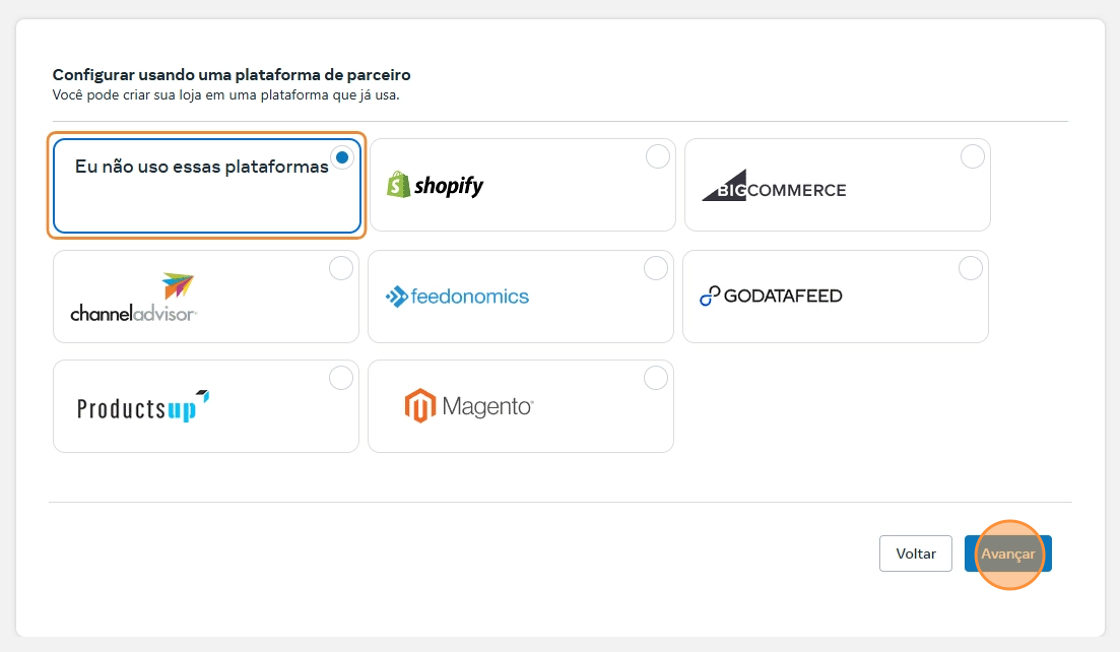Click the selected 'Eu não uso essas plataformas' radio
This screenshot has width=1120, height=652.
click(x=343, y=157)
